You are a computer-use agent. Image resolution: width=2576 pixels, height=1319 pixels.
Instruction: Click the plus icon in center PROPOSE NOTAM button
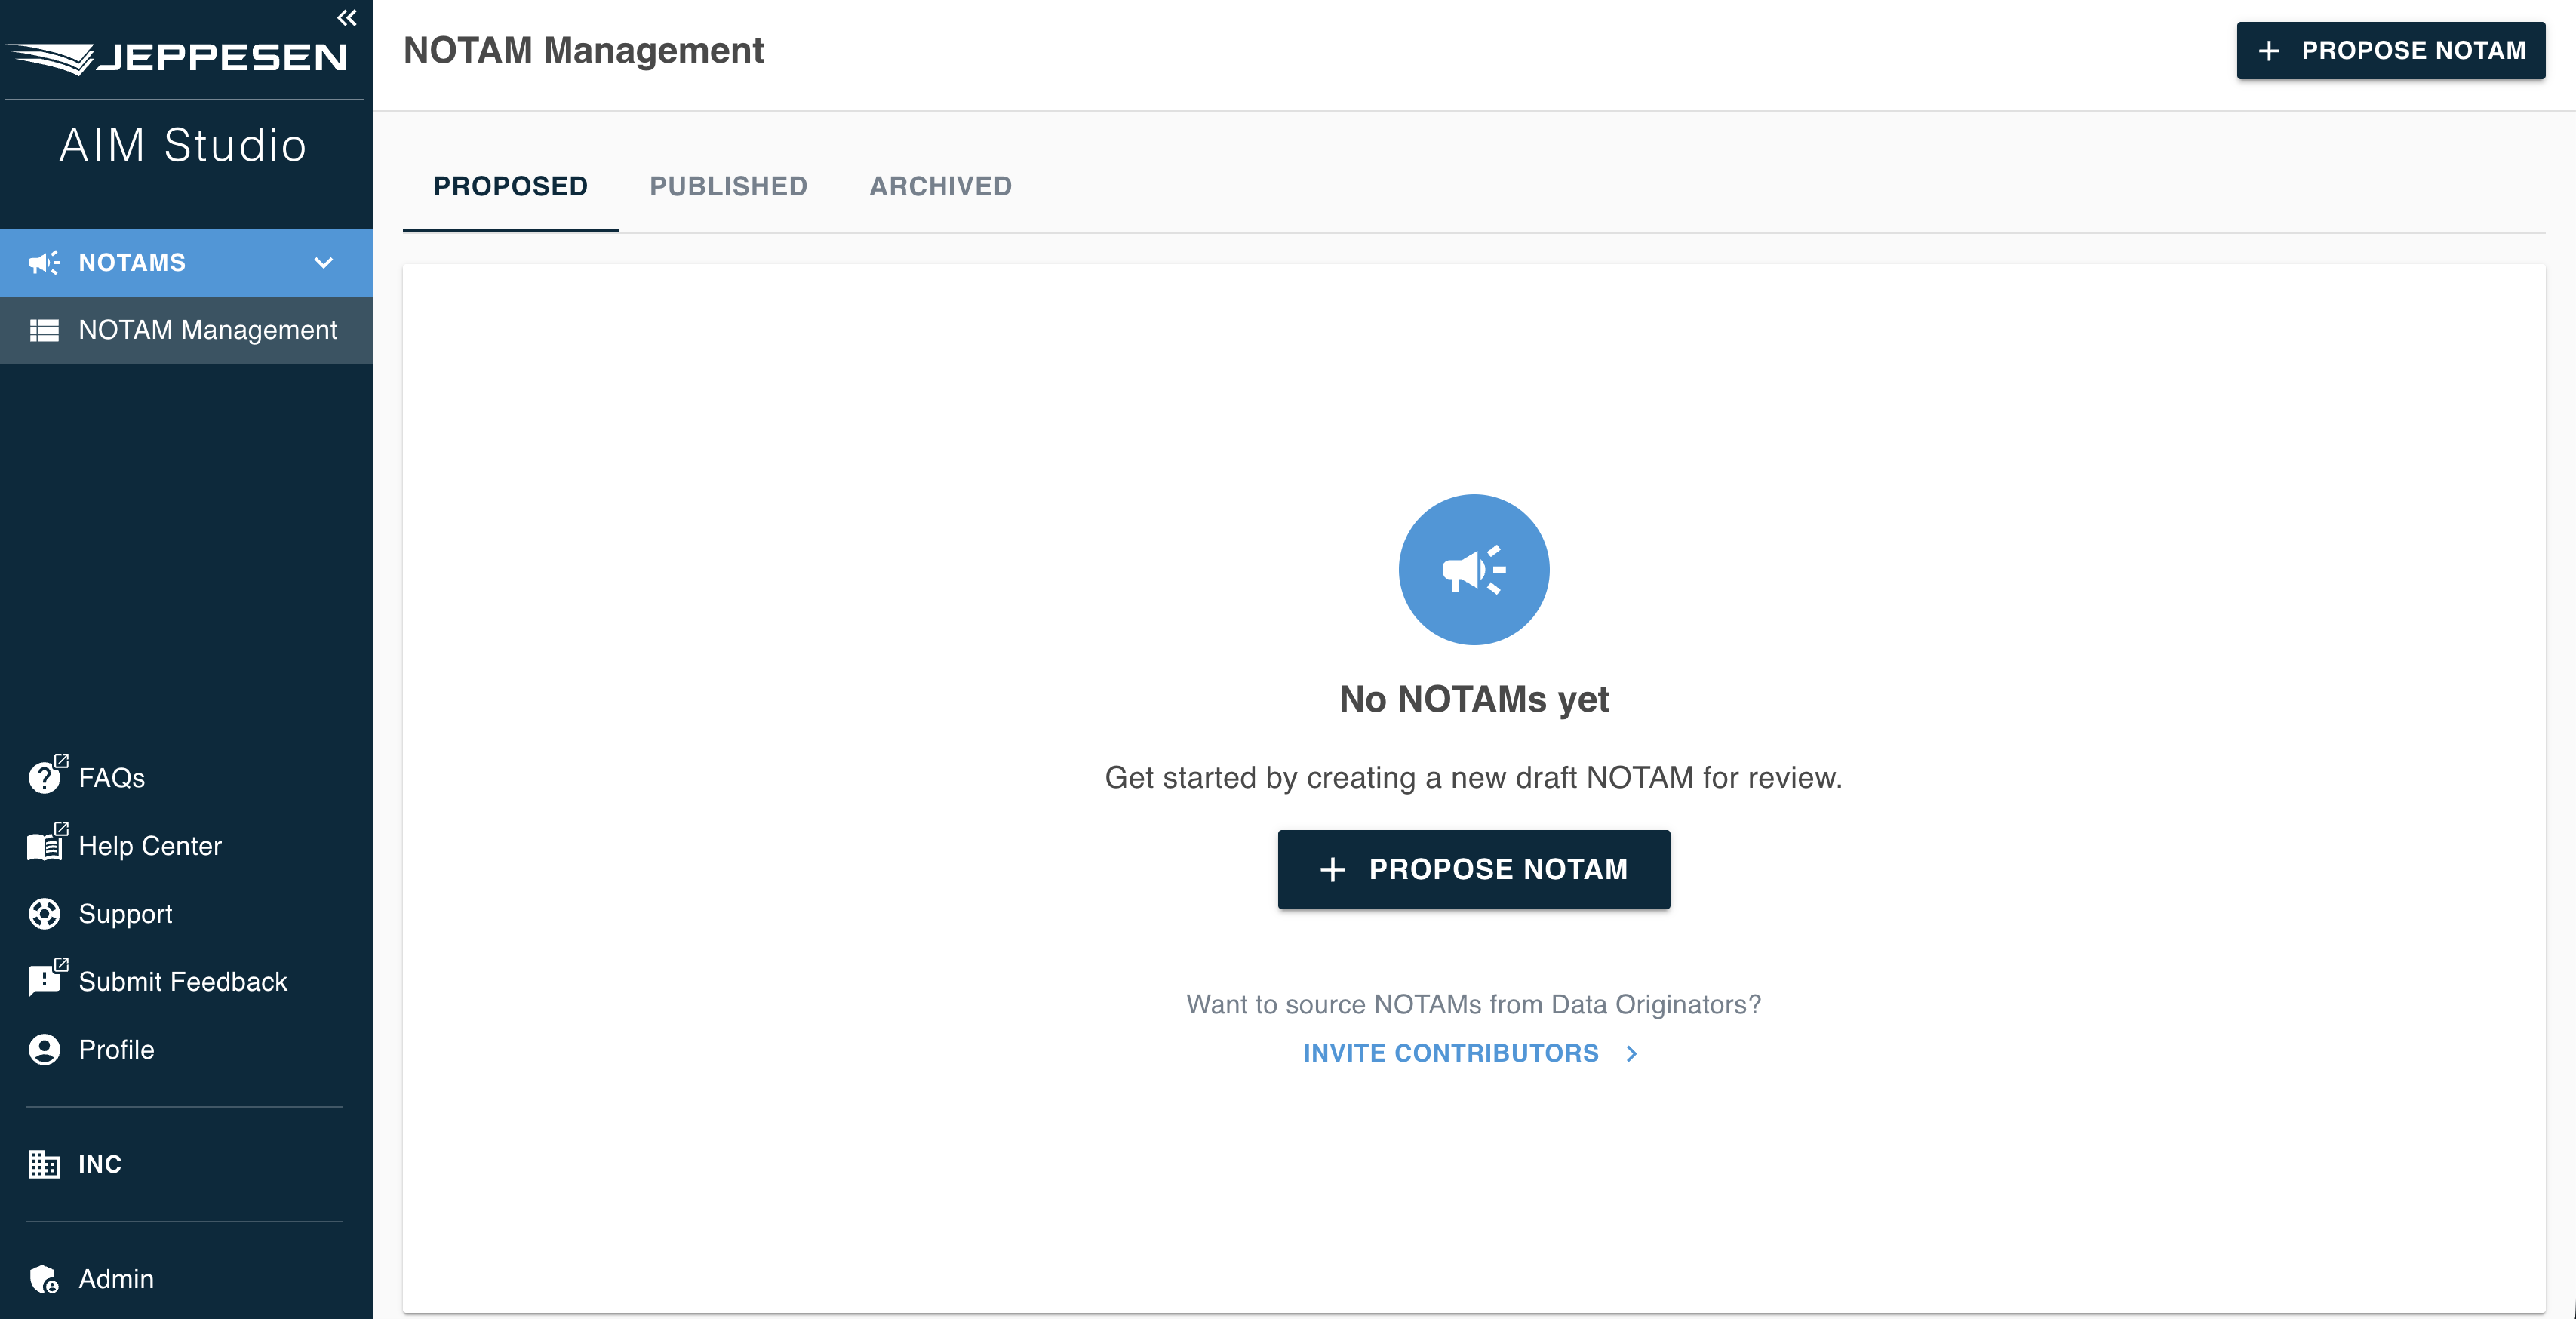point(1332,870)
